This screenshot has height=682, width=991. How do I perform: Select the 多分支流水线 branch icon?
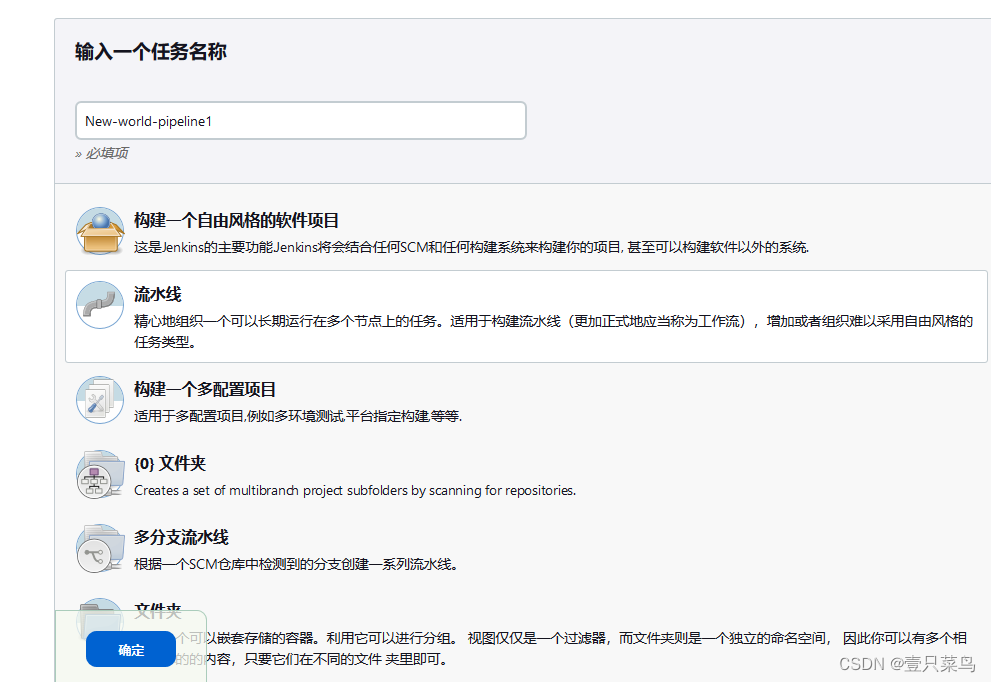click(100, 548)
